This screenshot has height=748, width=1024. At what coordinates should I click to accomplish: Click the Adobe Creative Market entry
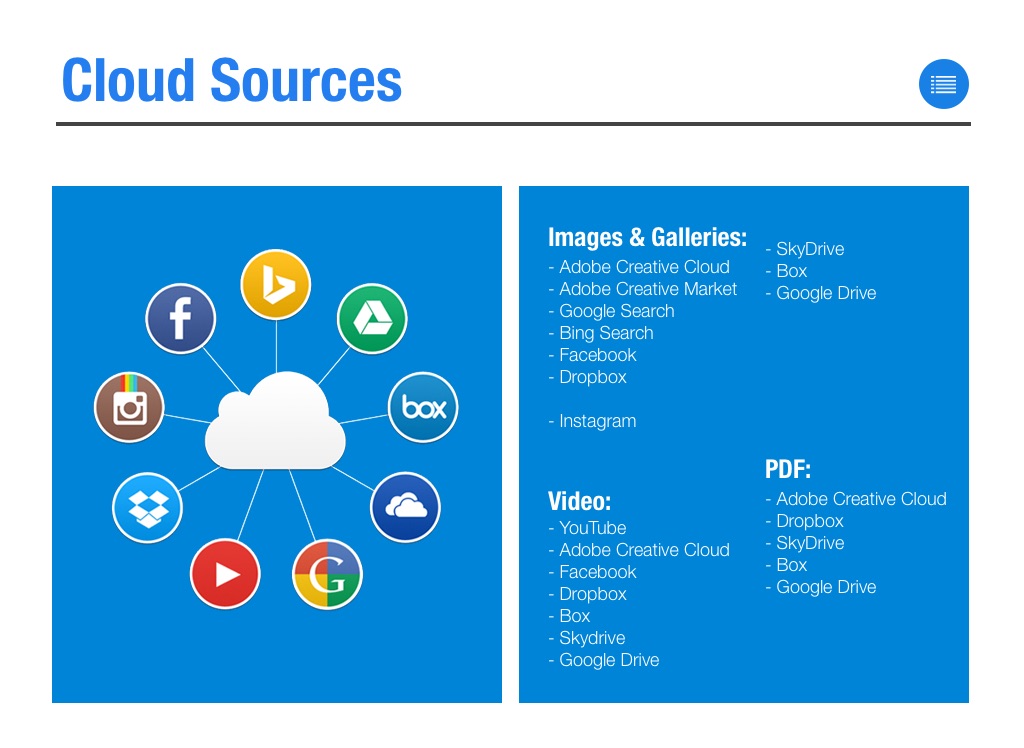tap(647, 289)
